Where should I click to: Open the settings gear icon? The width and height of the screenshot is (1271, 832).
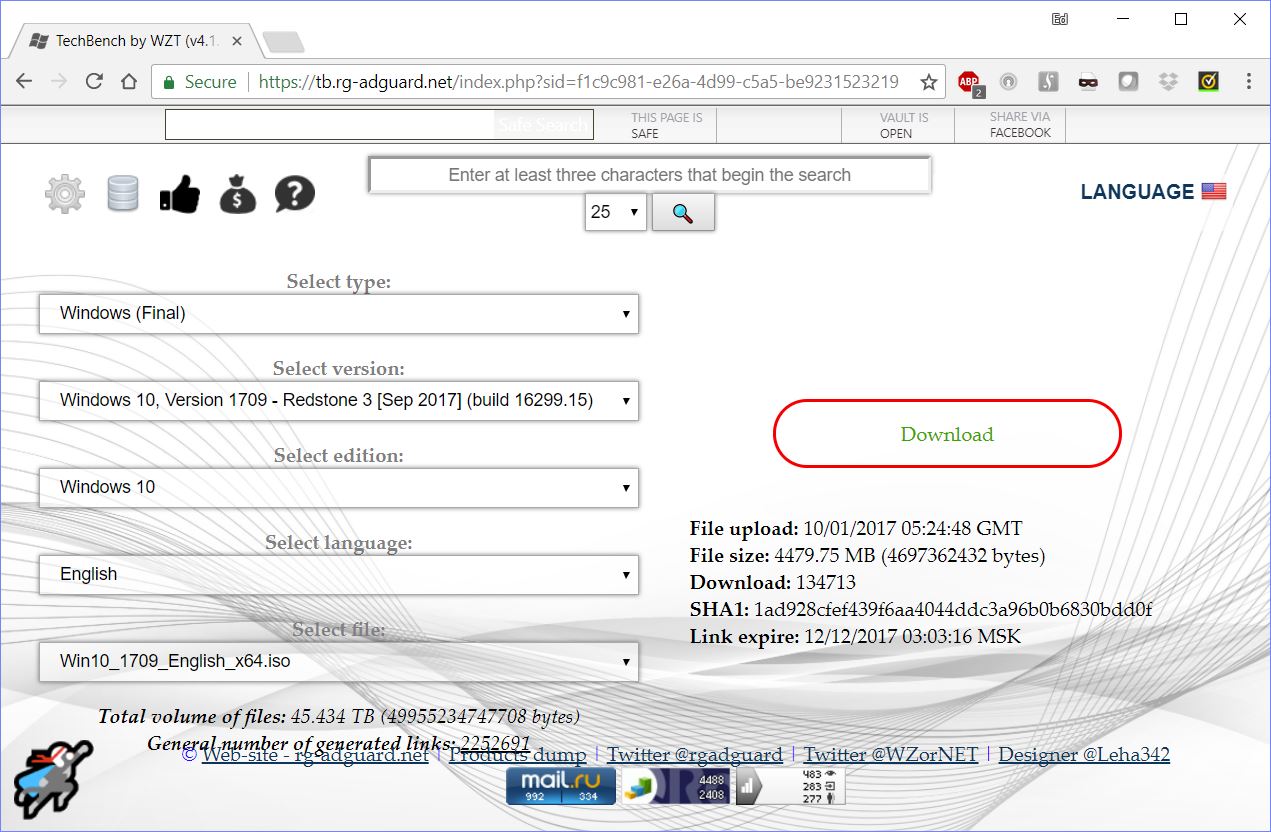pyautogui.click(x=65, y=194)
